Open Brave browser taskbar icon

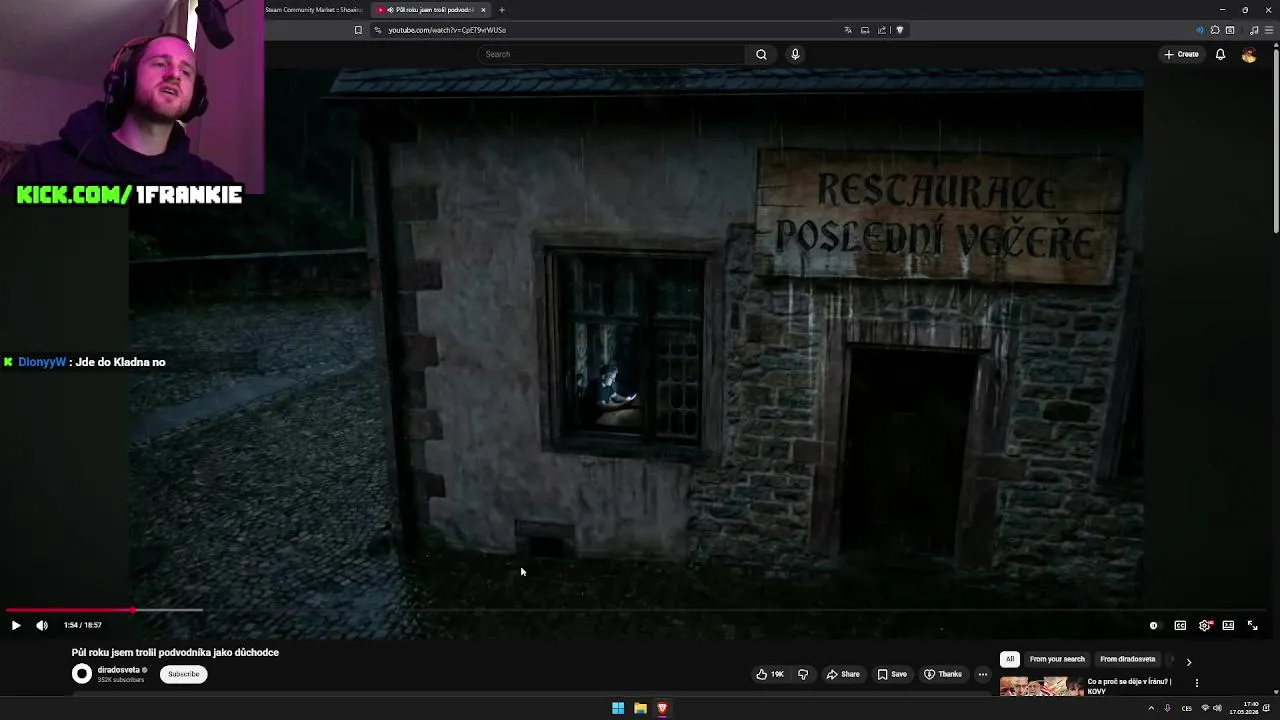pyautogui.click(x=662, y=708)
